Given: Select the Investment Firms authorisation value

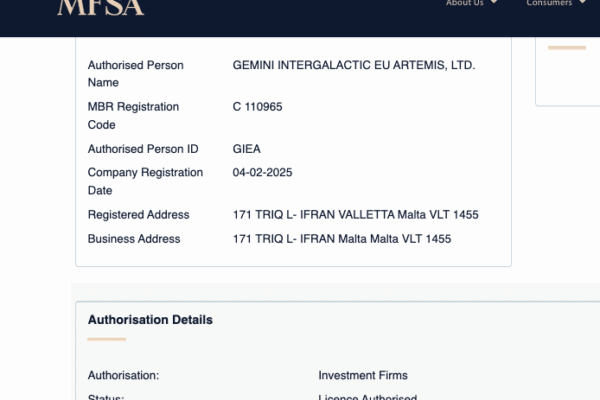Looking at the screenshot, I should 363,376.
